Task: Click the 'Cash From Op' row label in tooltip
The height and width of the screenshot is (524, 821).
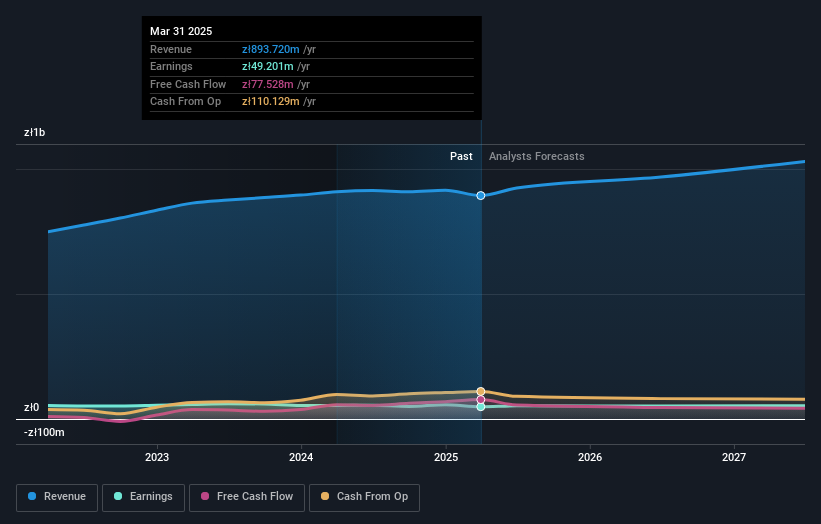Action: coord(185,102)
